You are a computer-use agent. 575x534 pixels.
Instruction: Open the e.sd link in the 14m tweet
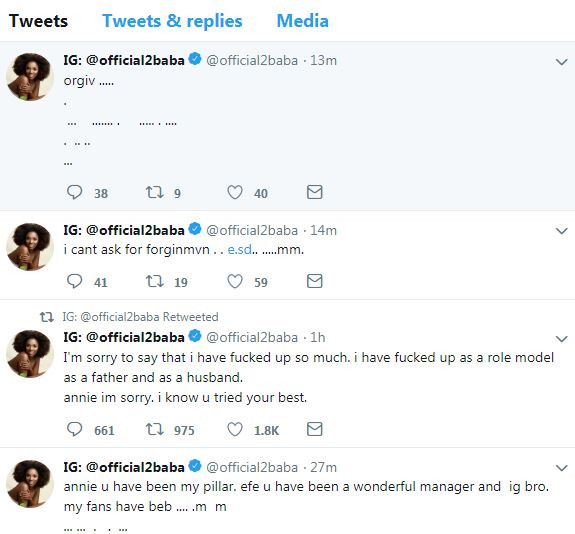click(239, 250)
